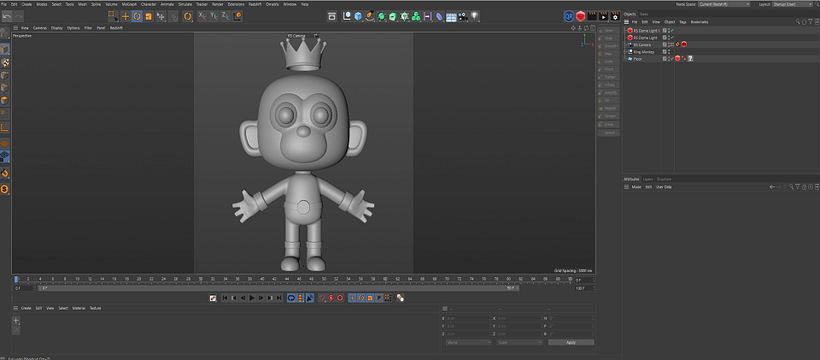Expand the King Monkey object tree
The image size is (820, 360).
(x=625, y=52)
